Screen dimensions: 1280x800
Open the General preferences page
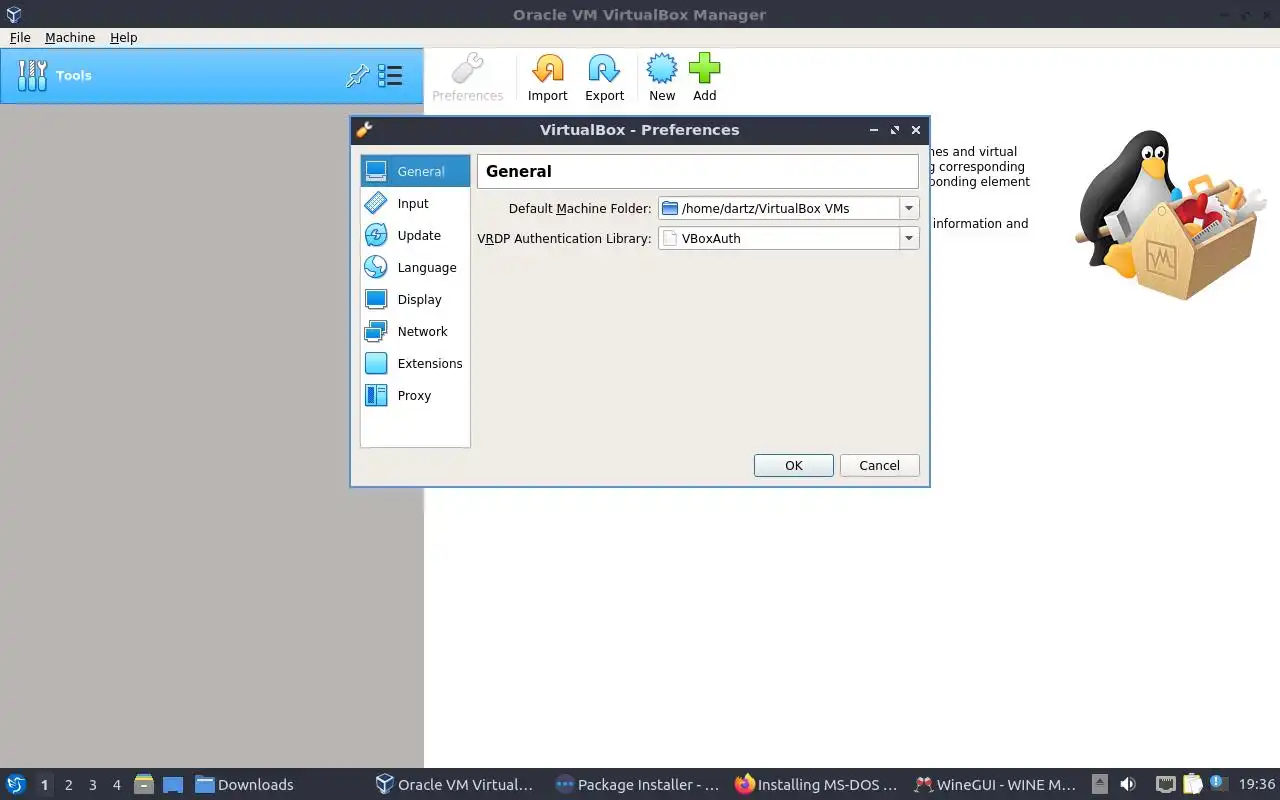415,171
